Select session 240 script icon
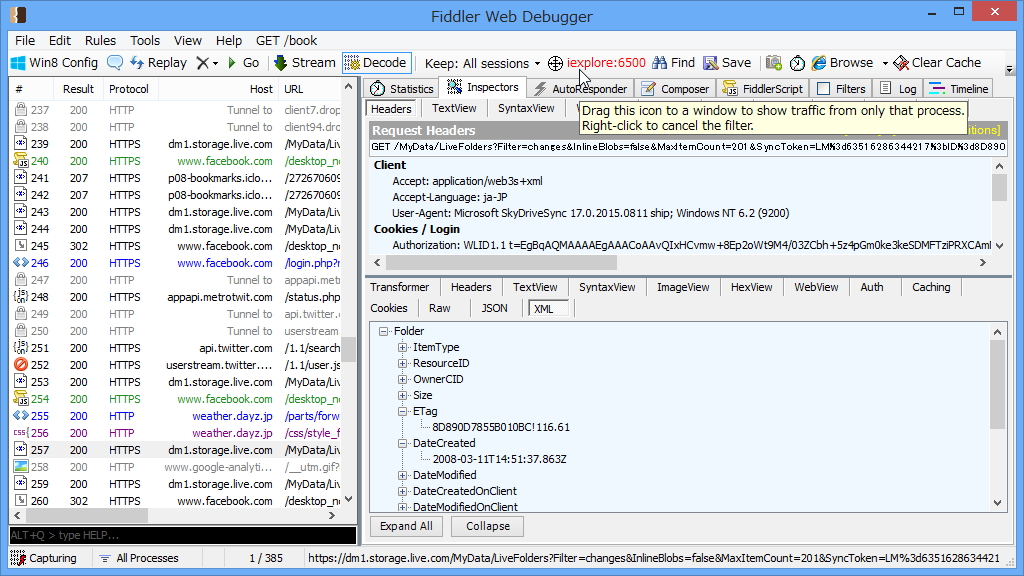Screen dimensions: 1024x576 (21, 161)
